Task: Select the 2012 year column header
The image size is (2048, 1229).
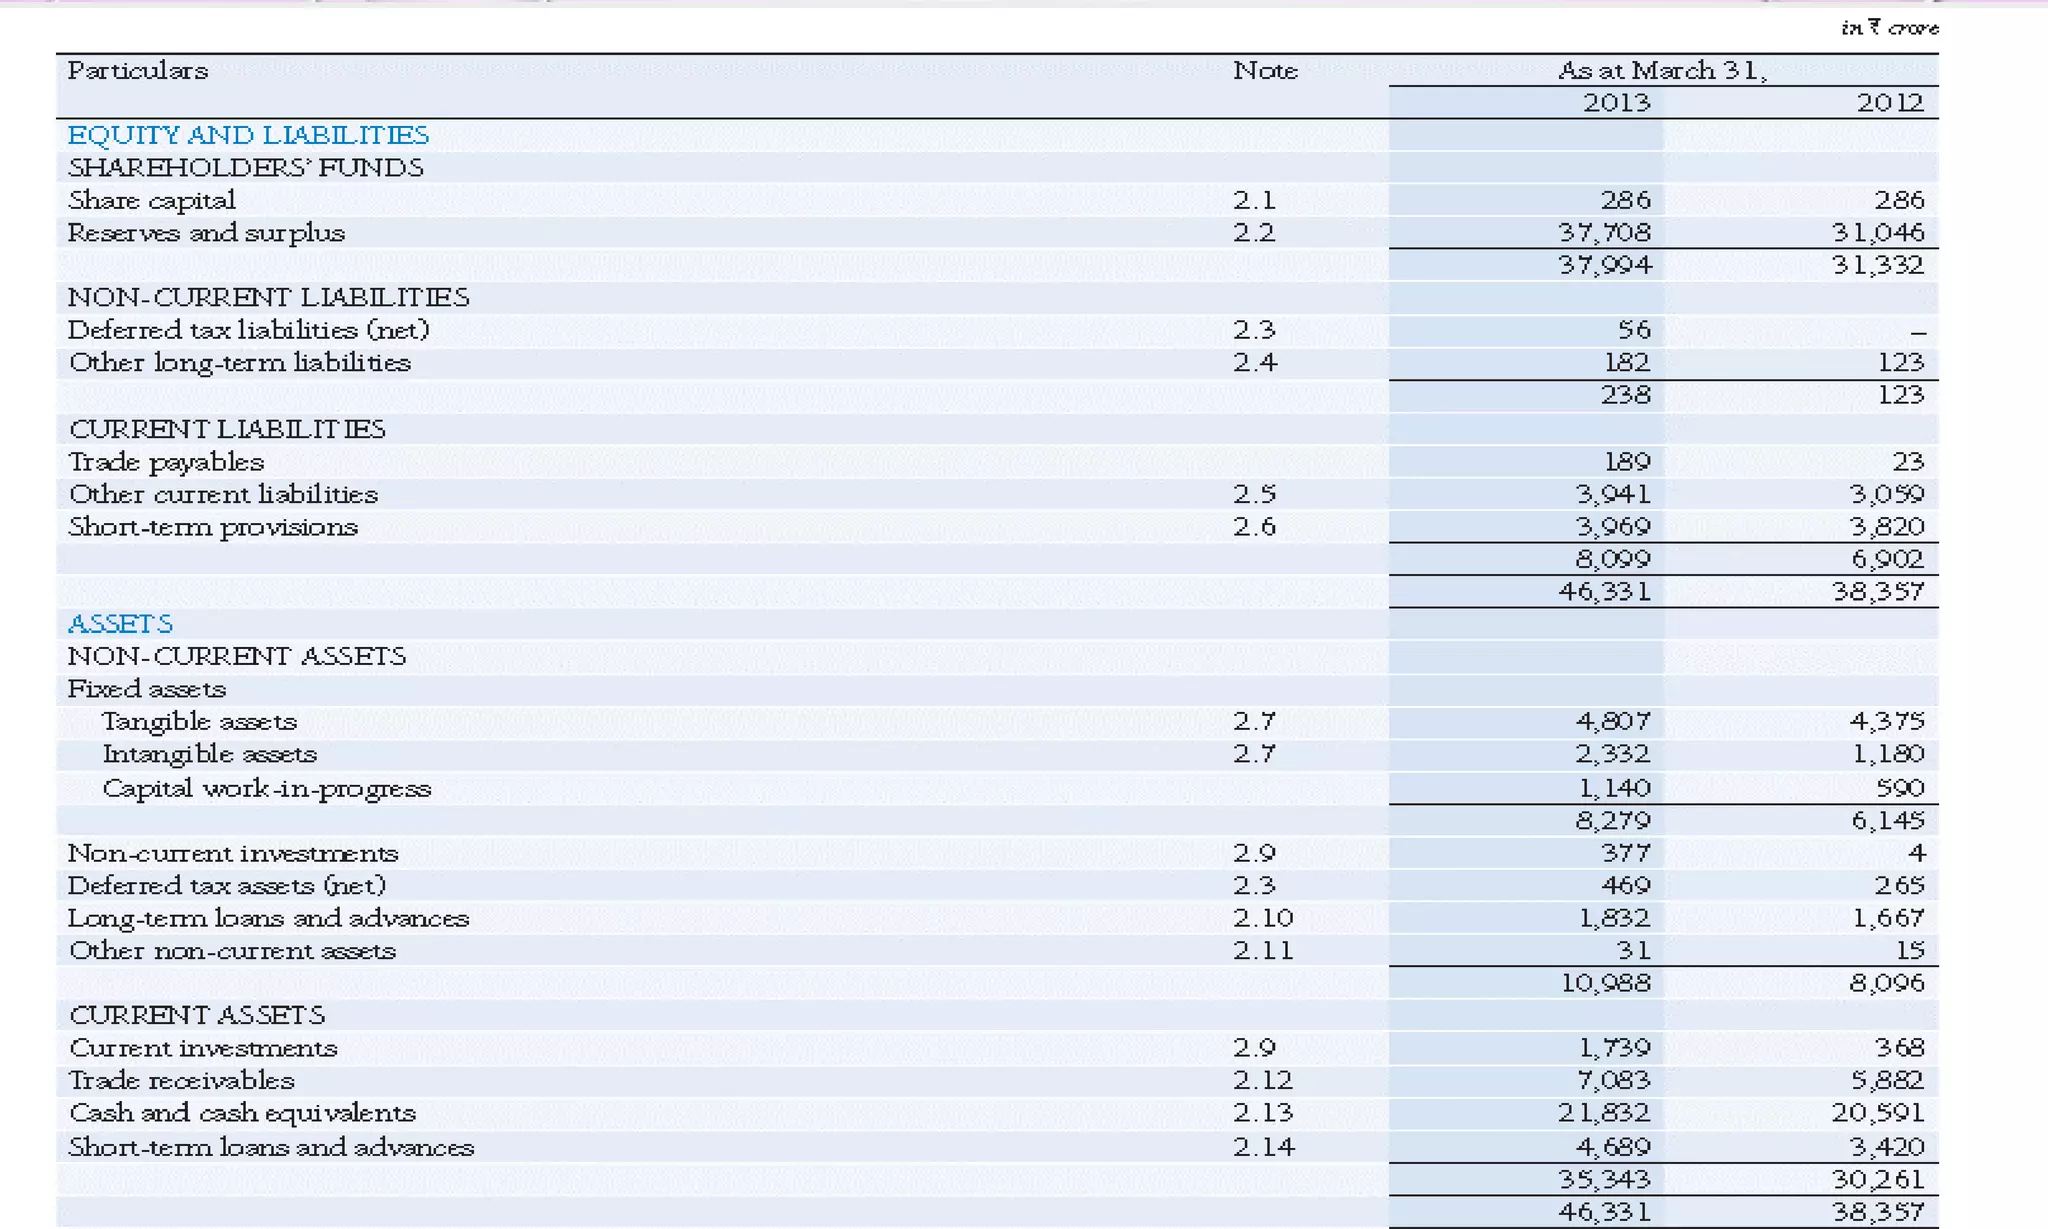Action: coord(1890,102)
